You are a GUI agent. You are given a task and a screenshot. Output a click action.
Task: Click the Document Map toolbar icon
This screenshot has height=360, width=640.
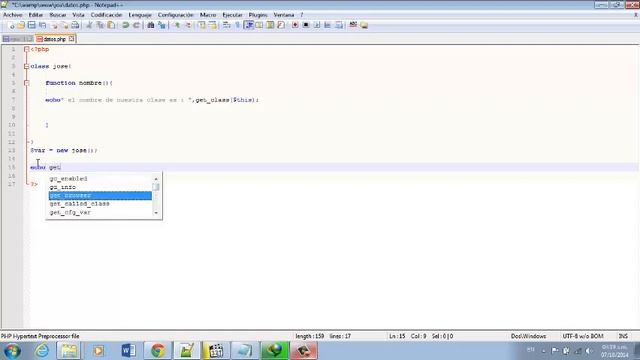pyautogui.click(x=270, y=25)
